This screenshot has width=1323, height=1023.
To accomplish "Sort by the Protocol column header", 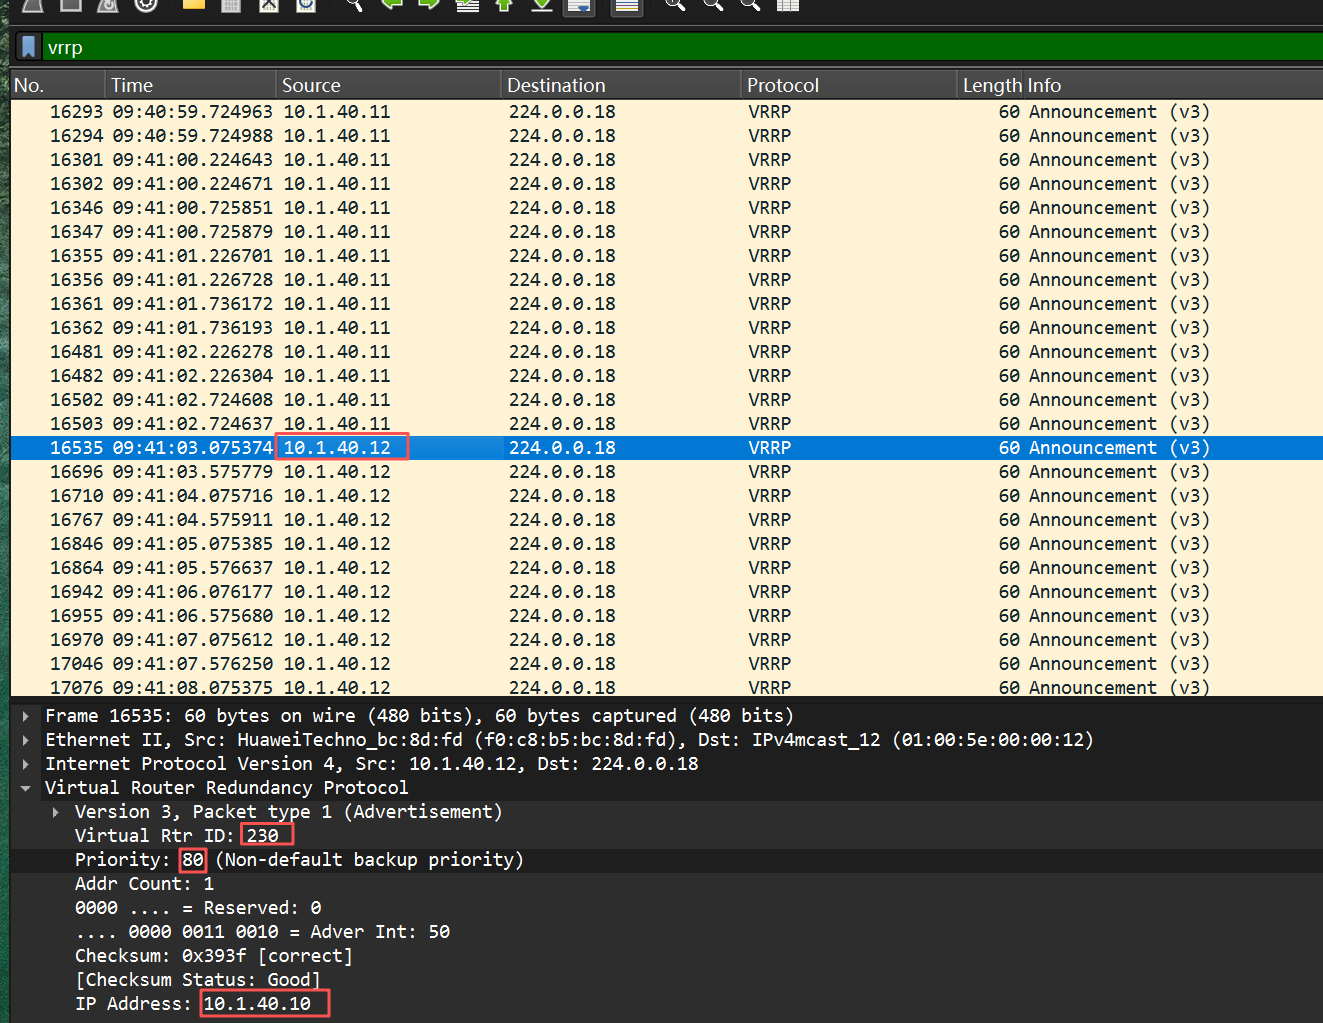I will click(848, 86).
